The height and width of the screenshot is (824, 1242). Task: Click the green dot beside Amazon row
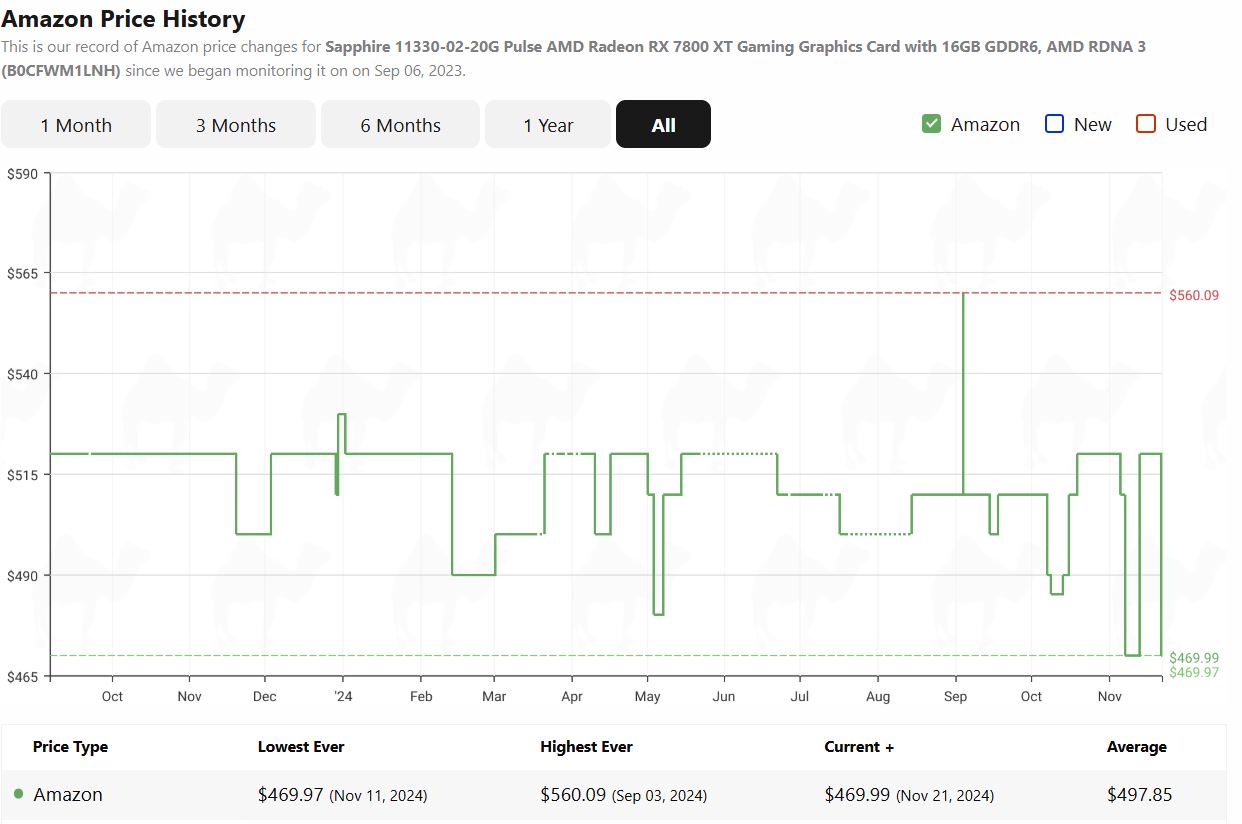coord(19,794)
